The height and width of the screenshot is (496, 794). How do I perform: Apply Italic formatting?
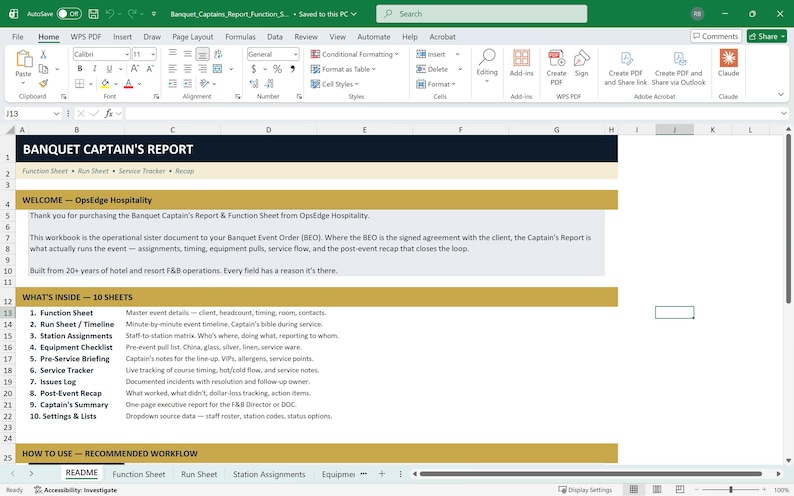(94, 69)
